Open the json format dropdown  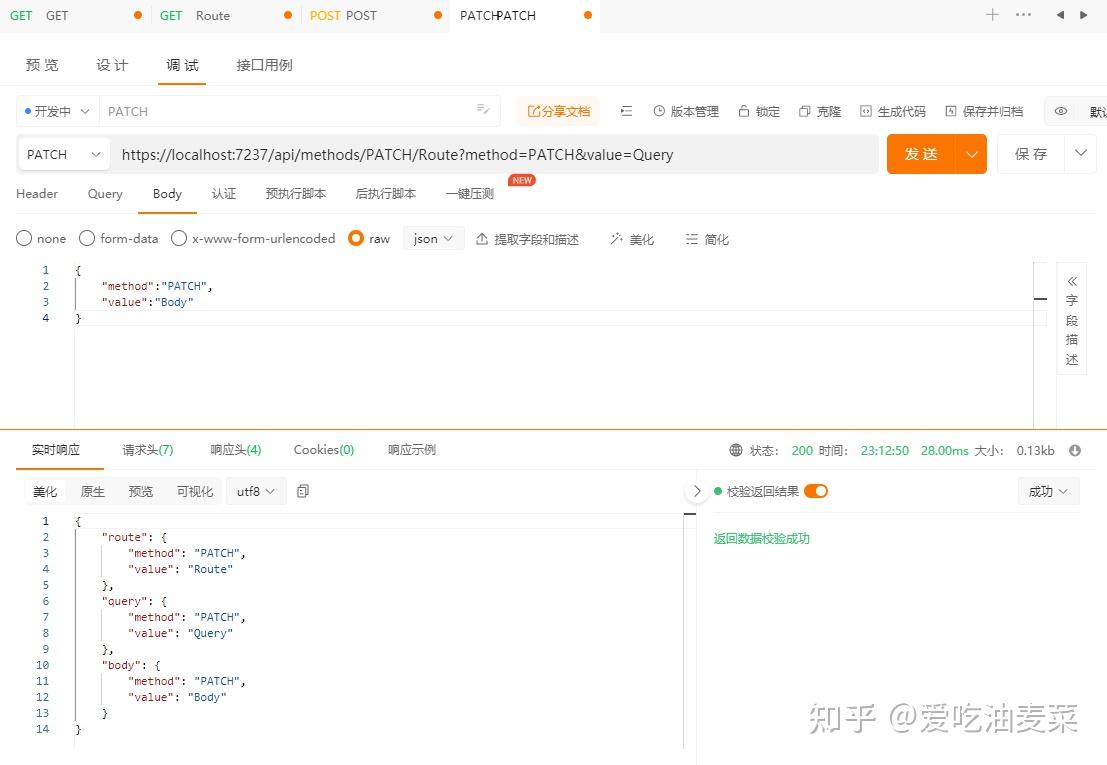tap(432, 238)
